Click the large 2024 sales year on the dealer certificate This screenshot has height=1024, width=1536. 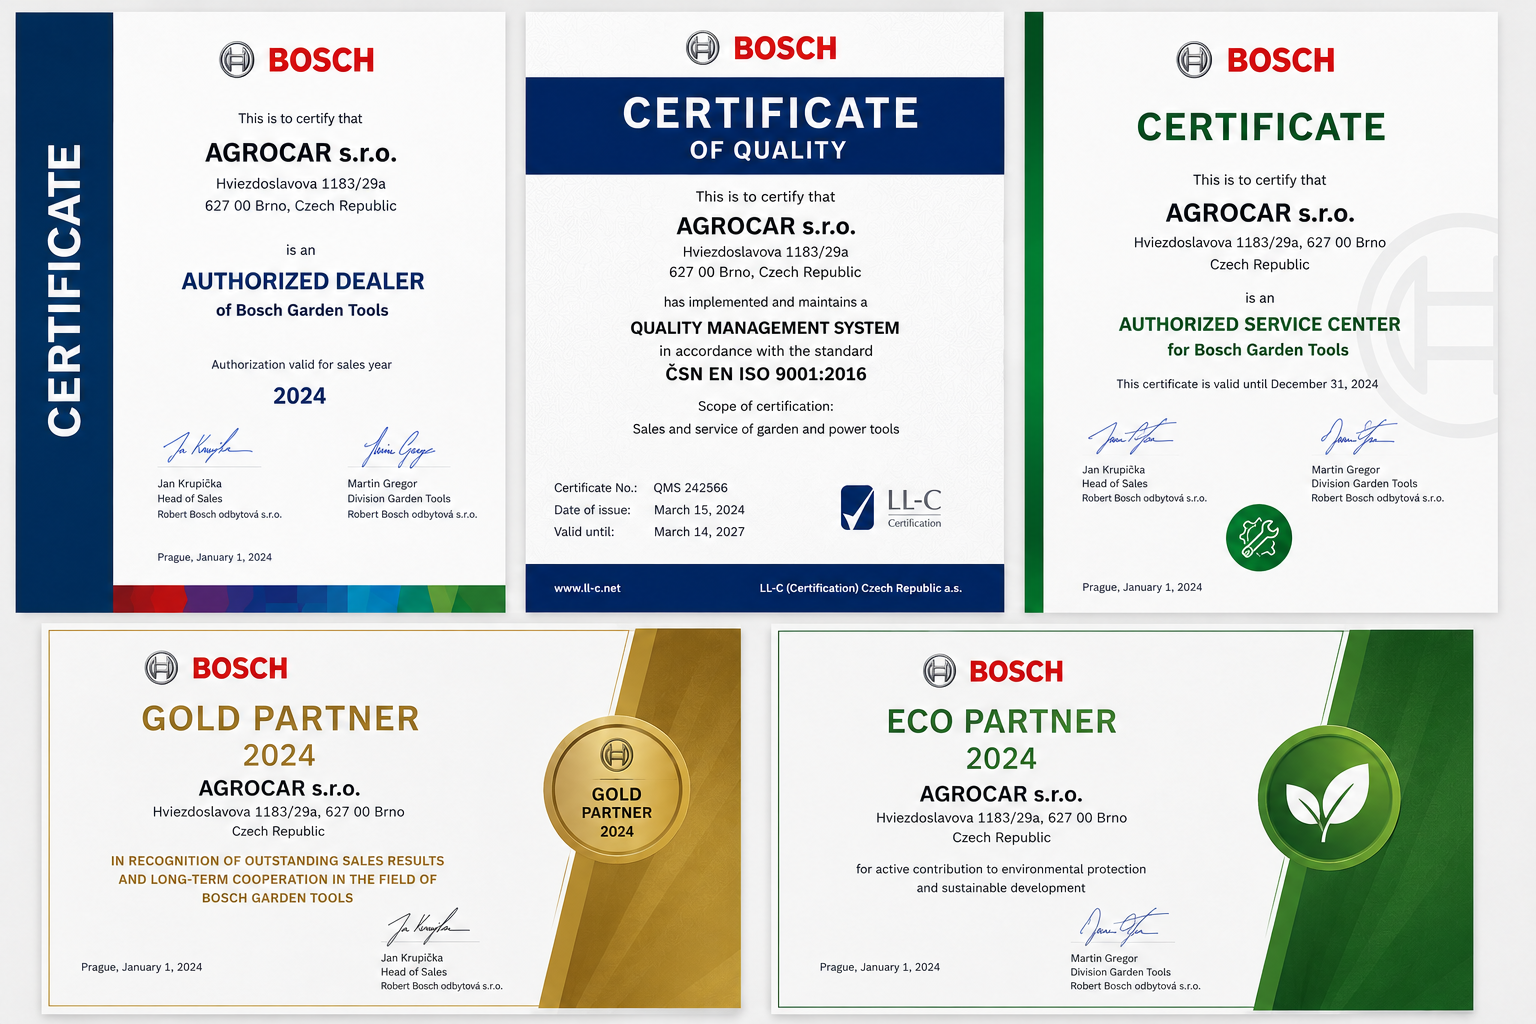click(300, 396)
